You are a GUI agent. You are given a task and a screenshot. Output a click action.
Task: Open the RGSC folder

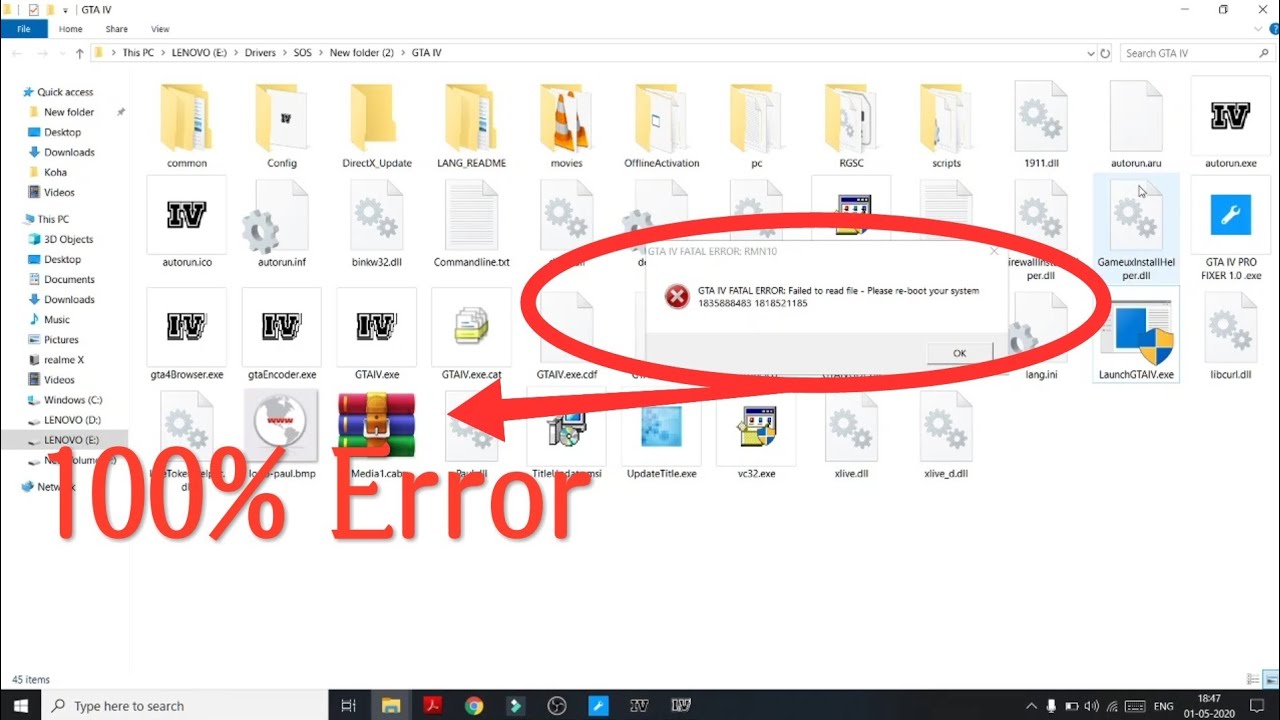(x=851, y=125)
